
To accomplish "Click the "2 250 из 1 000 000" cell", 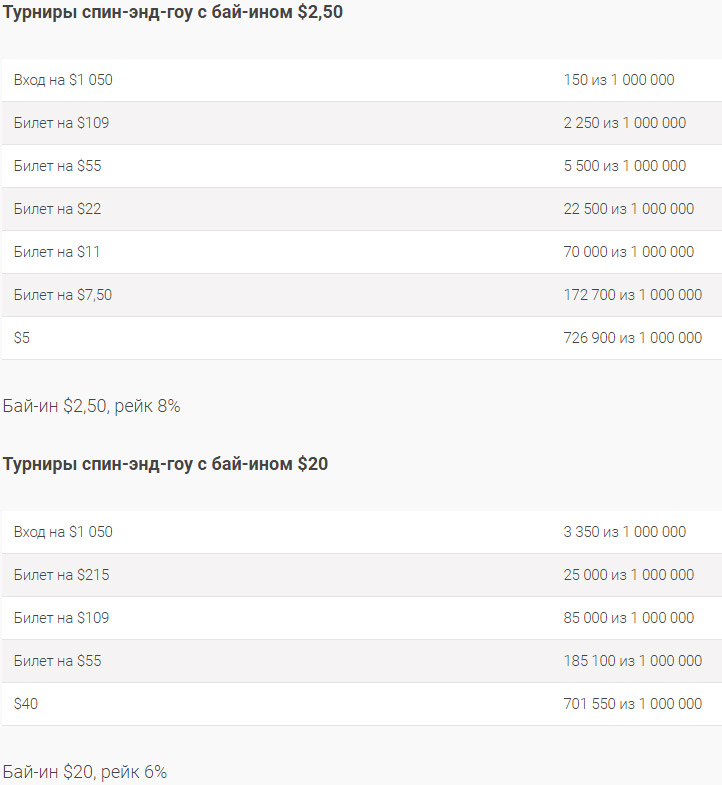I will 624,123.
